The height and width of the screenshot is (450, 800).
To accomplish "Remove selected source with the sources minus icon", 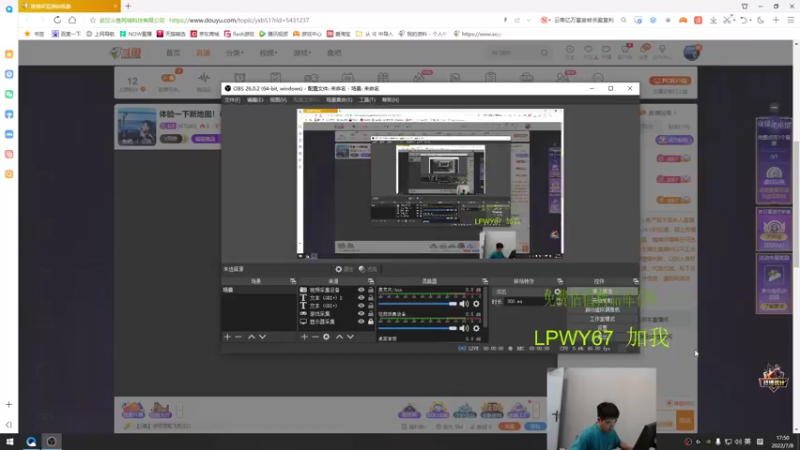I will pyautogui.click(x=315, y=337).
